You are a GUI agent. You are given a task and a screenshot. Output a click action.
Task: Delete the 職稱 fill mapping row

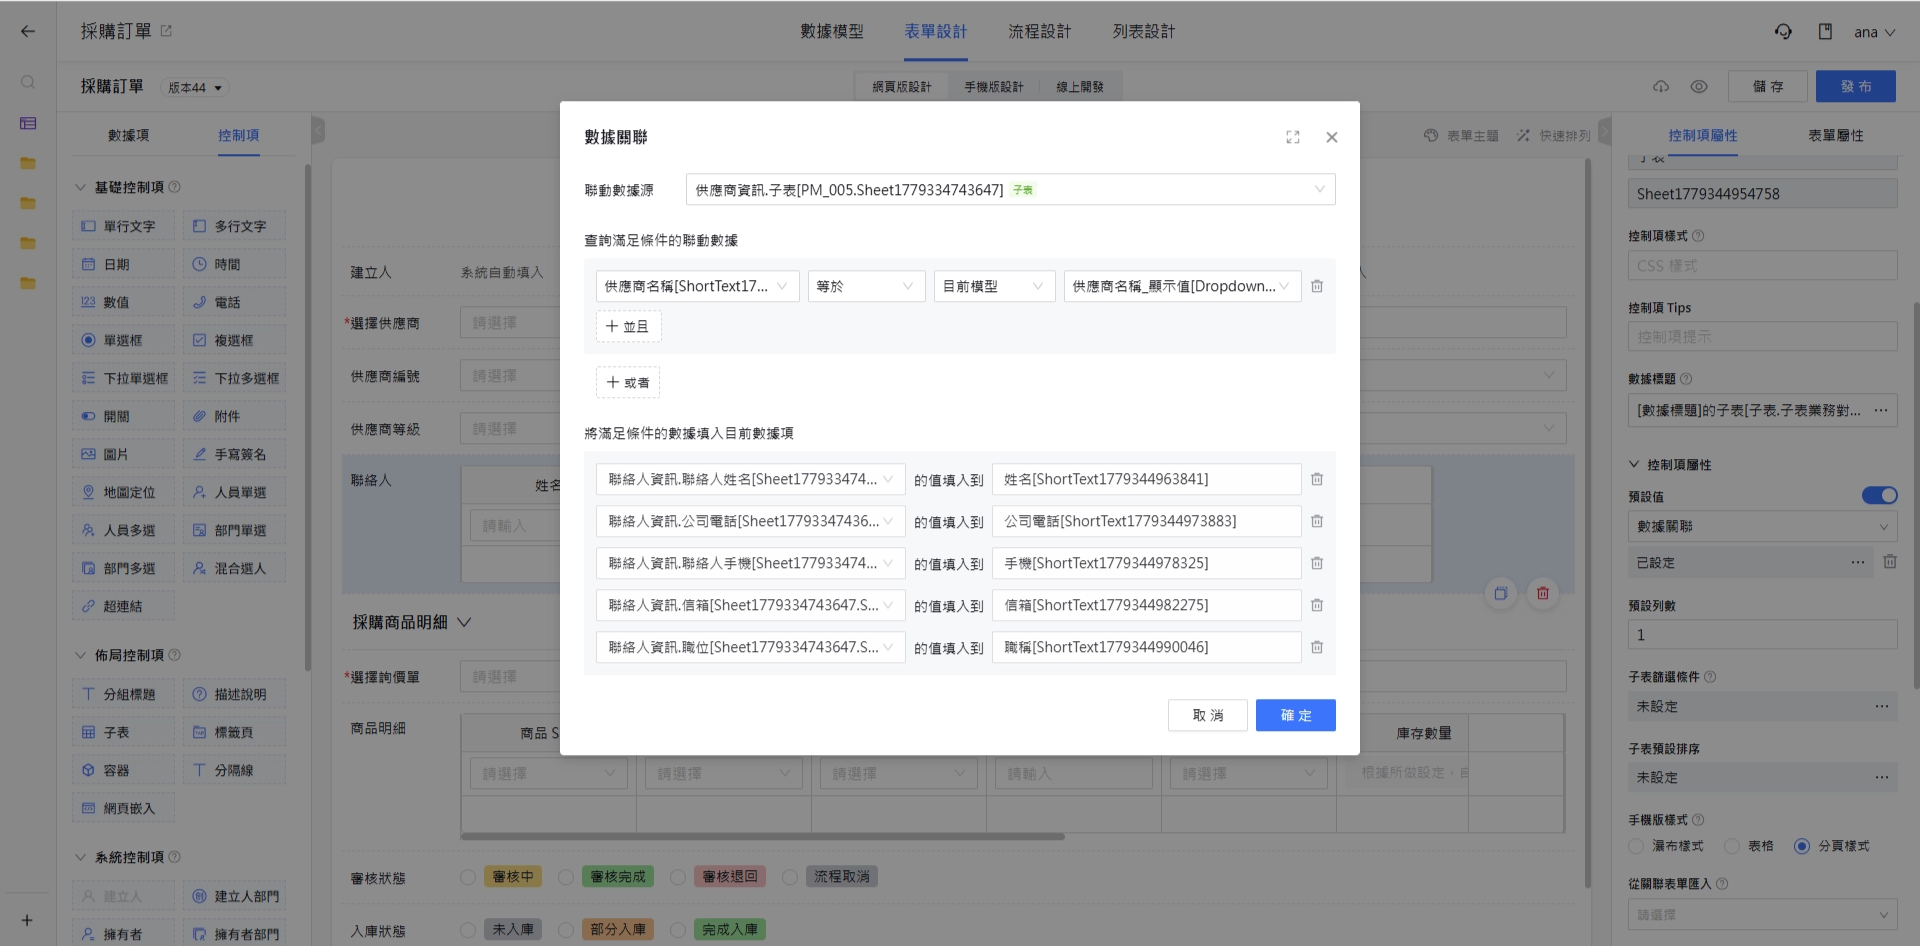pyautogui.click(x=1317, y=647)
